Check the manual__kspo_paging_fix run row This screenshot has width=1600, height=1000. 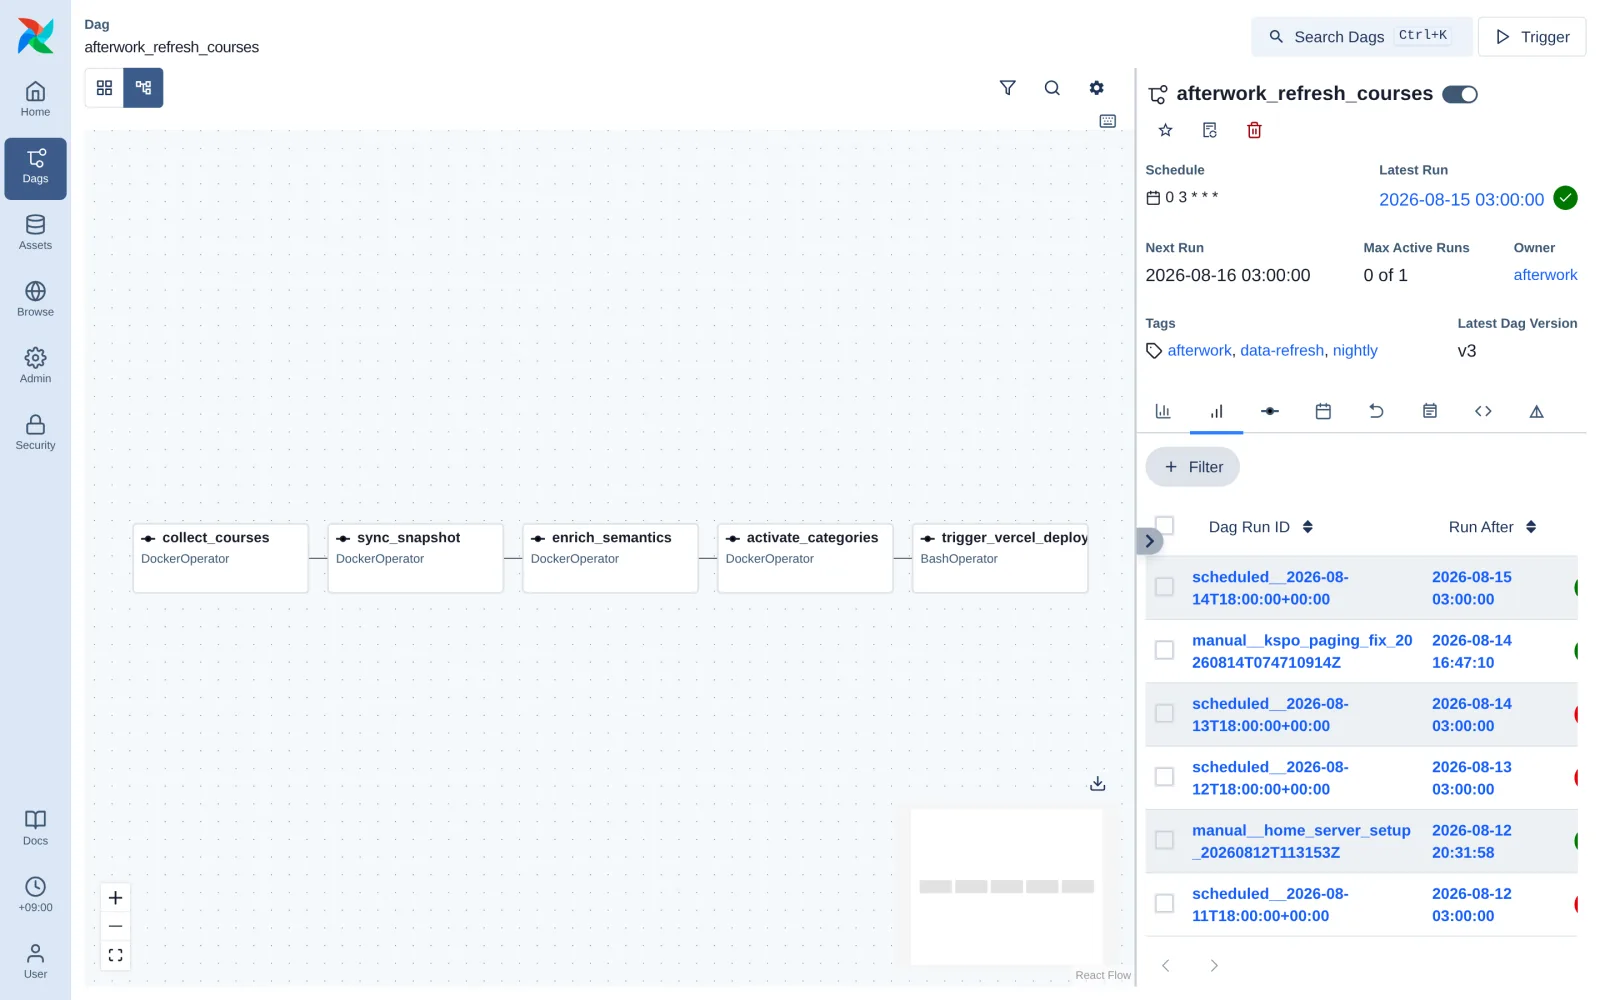pos(1164,650)
